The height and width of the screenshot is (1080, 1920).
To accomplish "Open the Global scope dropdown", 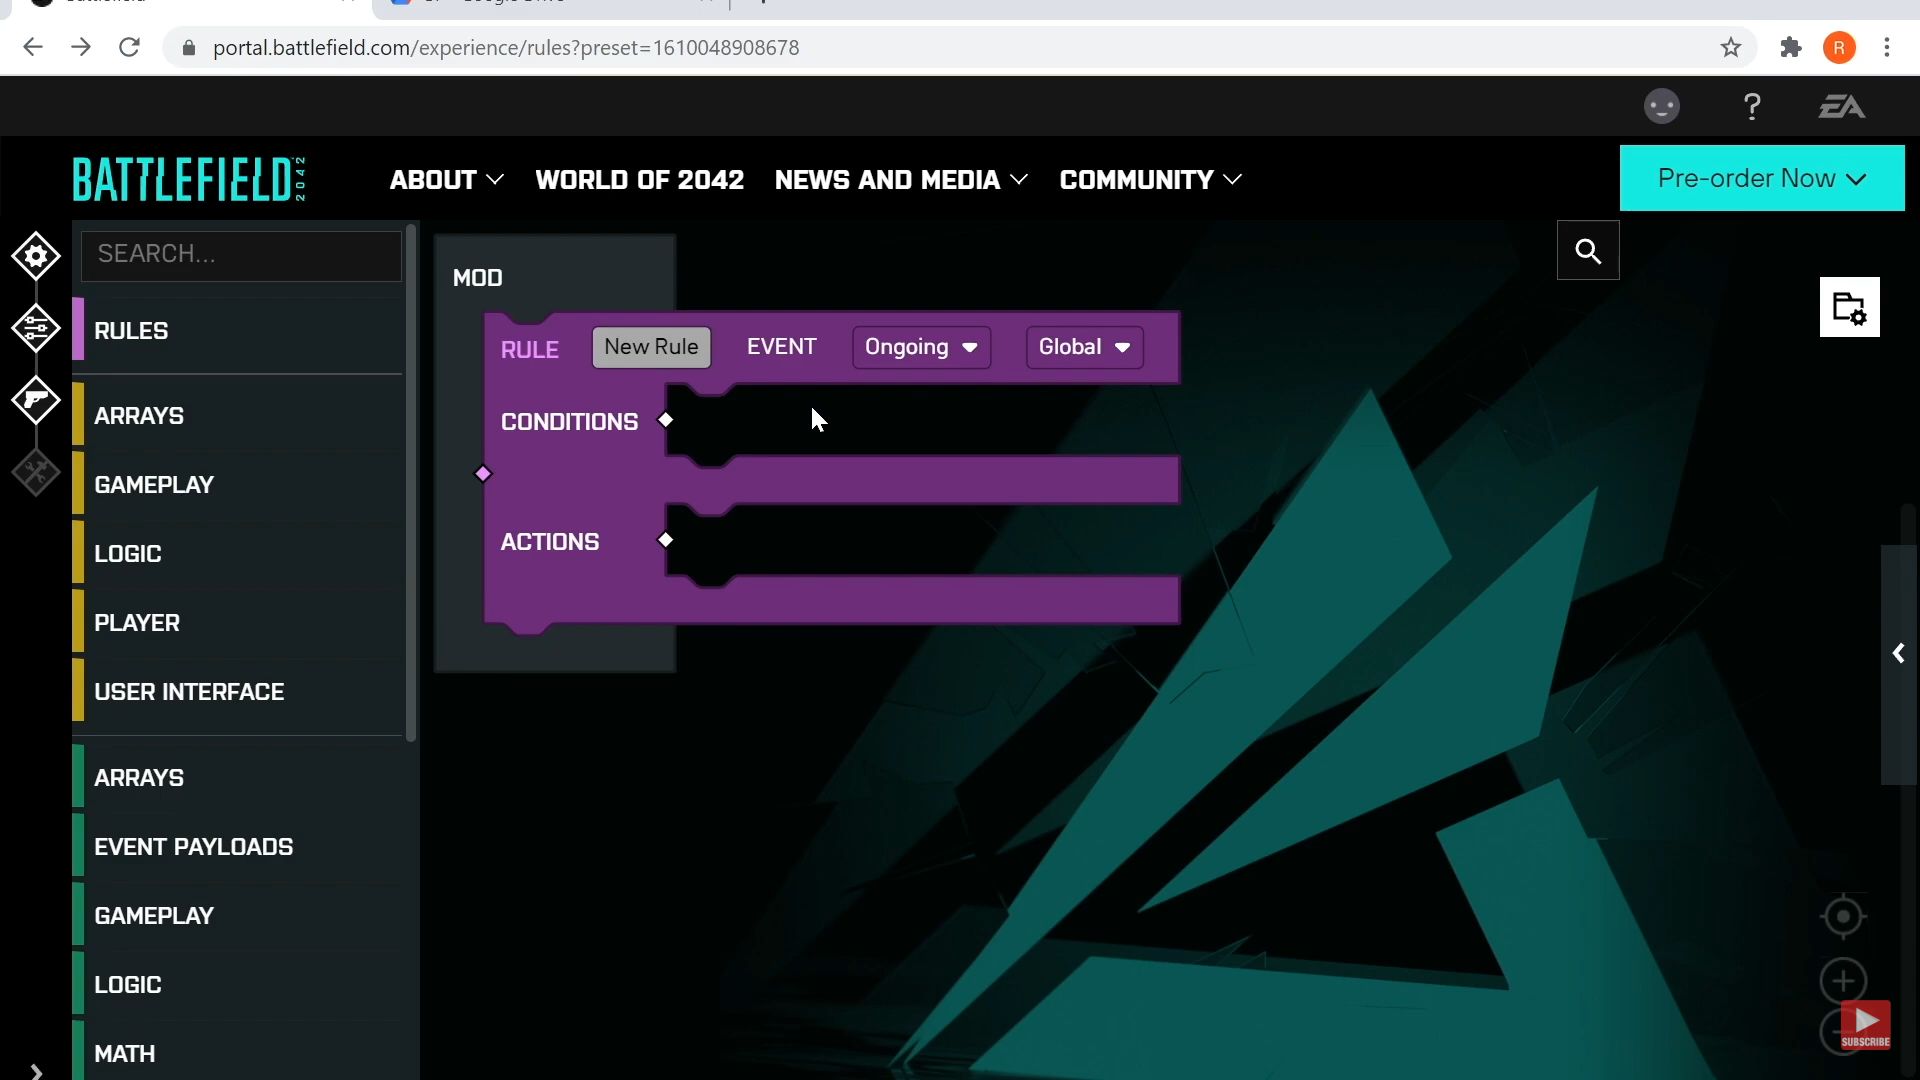I will 1084,347.
